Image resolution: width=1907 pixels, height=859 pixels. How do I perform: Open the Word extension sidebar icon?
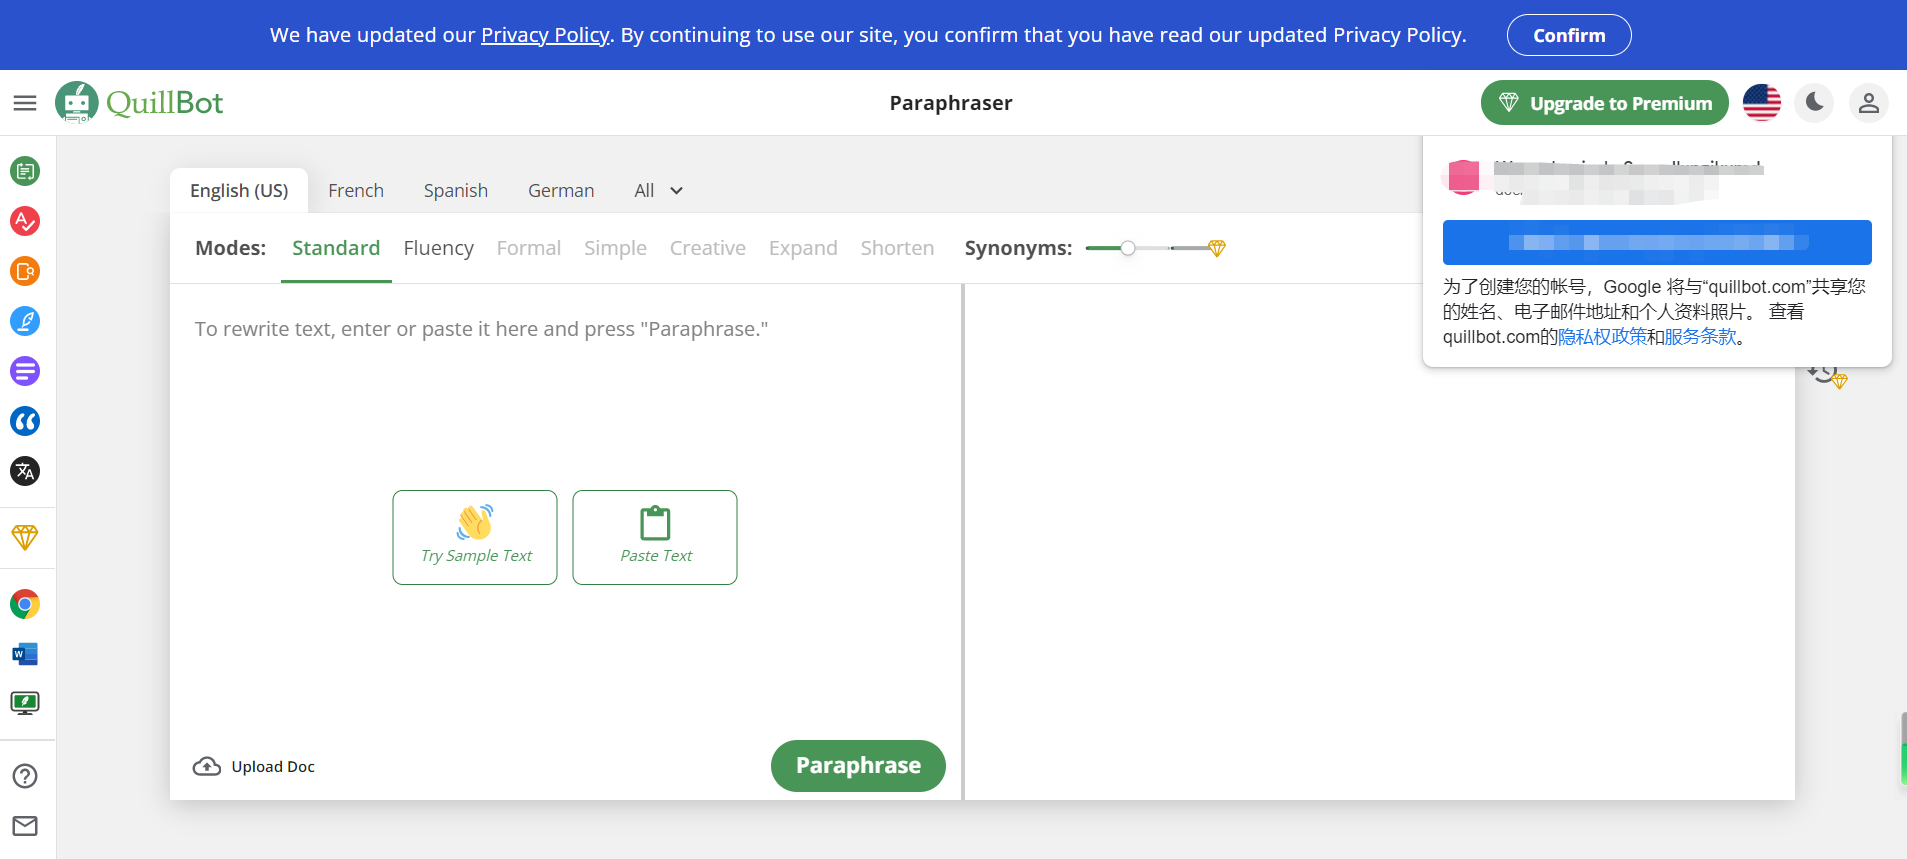(x=25, y=654)
